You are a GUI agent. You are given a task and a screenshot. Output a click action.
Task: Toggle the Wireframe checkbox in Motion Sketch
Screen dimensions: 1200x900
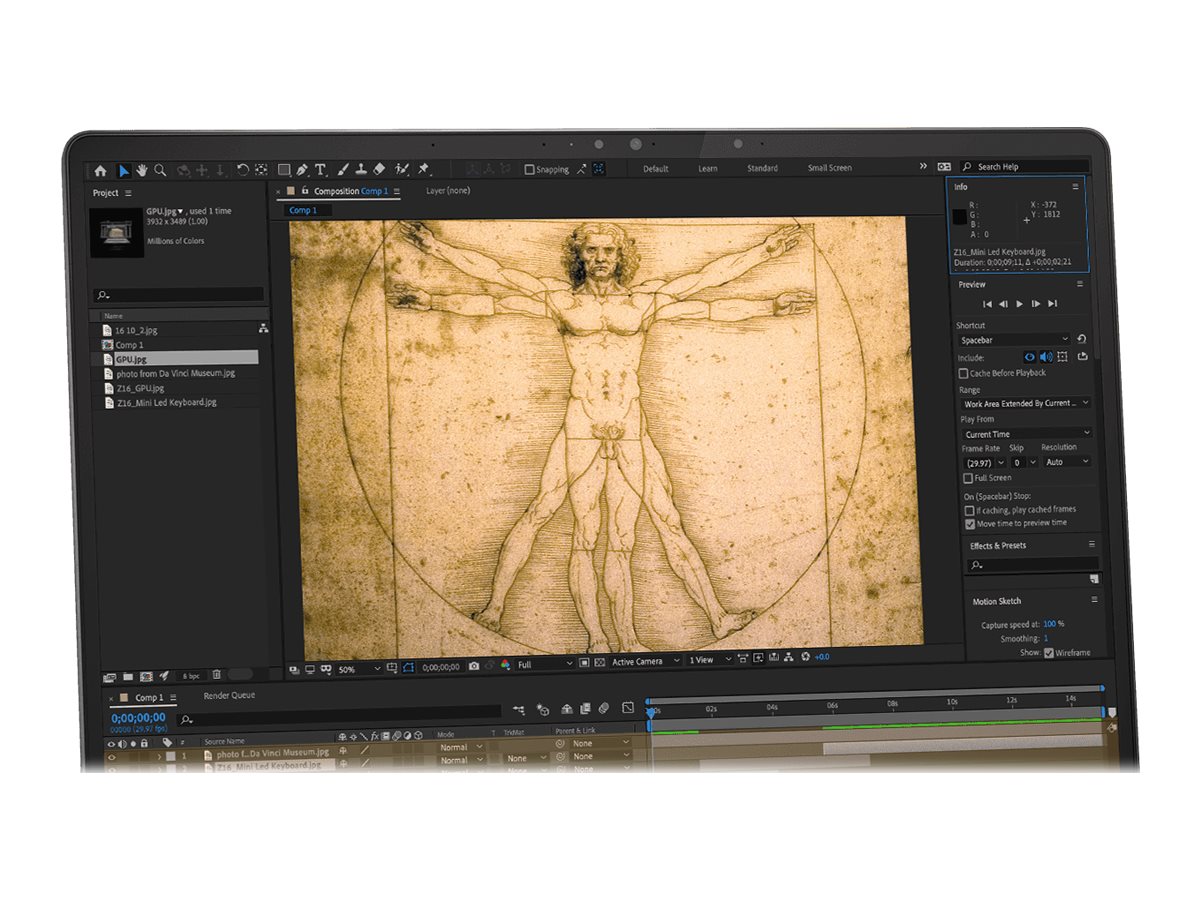point(1049,653)
